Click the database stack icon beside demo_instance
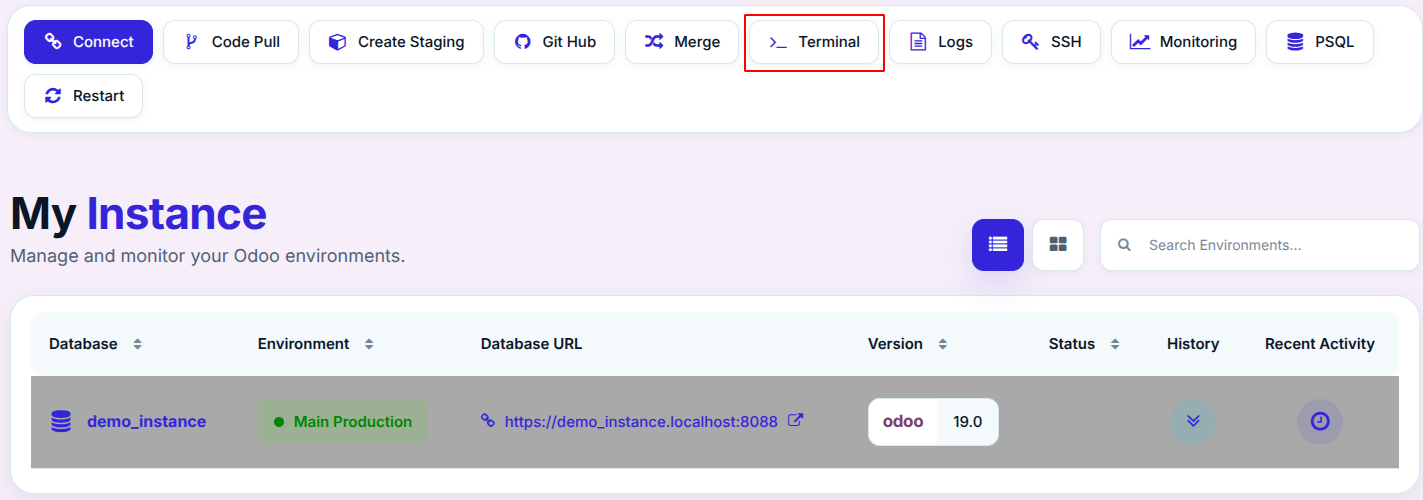The height and width of the screenshot is (500, 1423). (61, 422)
